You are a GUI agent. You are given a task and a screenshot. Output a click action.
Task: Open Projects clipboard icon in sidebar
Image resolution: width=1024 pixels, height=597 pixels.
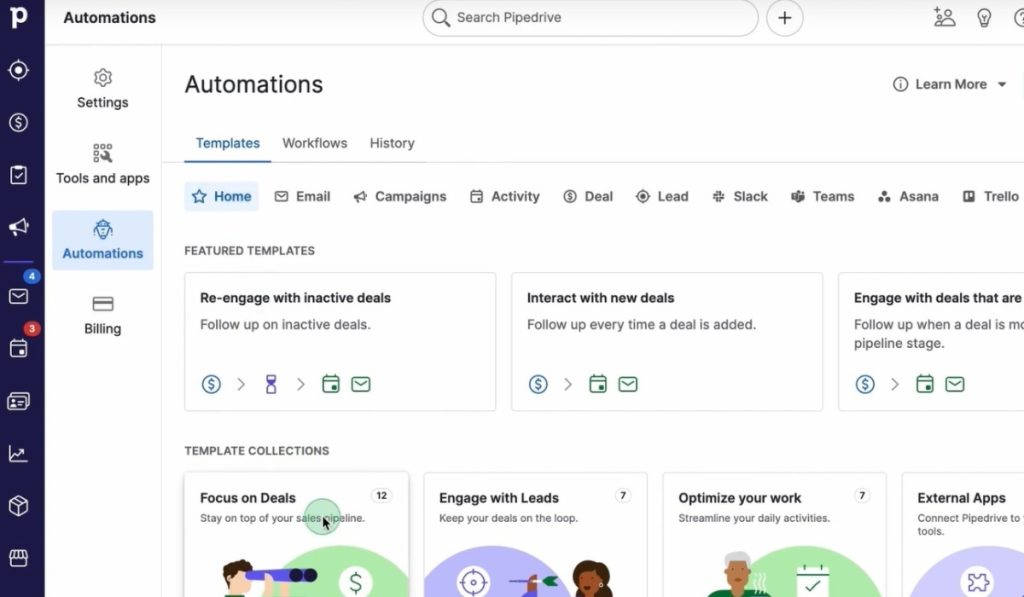coord(18,174)
